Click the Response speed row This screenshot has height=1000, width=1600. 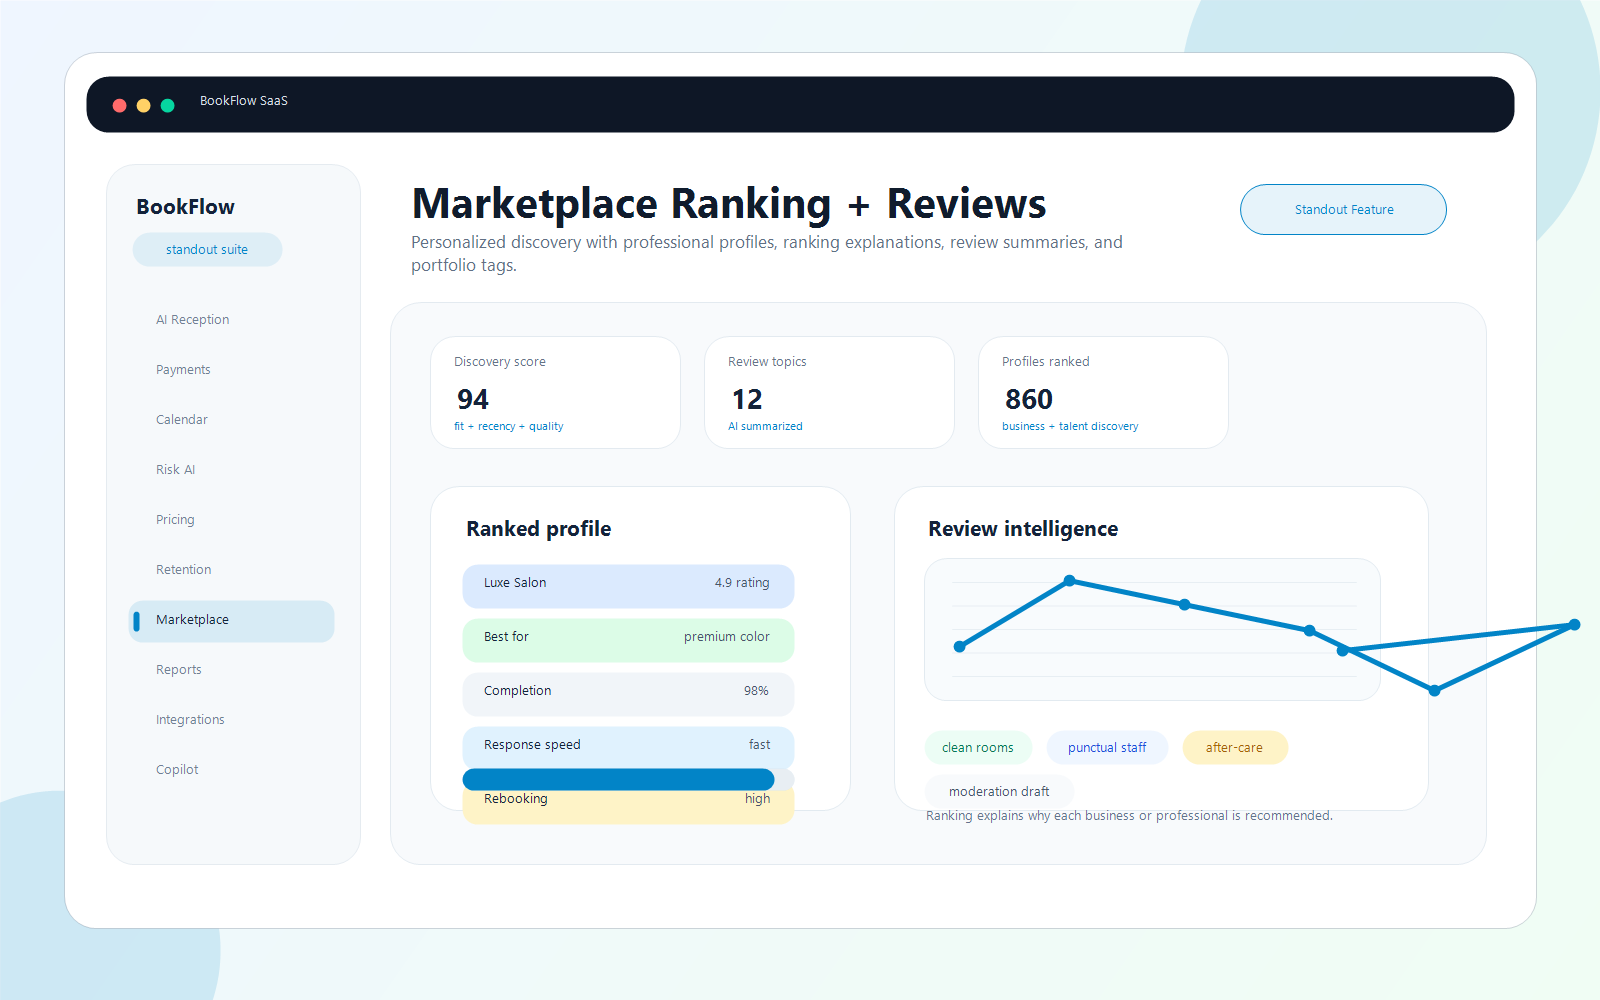628,747
